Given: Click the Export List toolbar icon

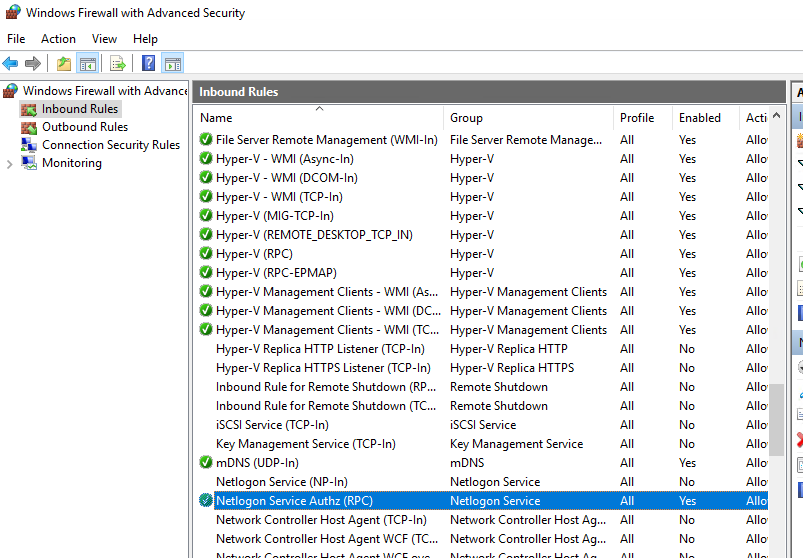Looking at the screenshot, I should pos(118,63).
